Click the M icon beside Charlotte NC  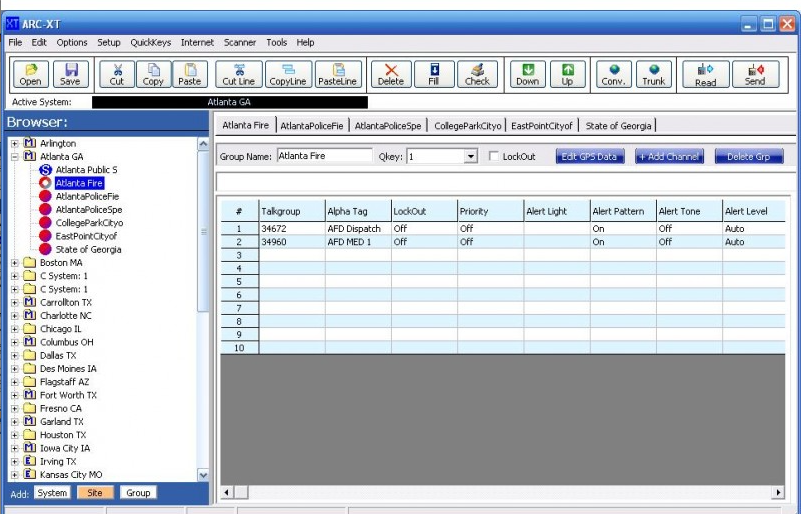[30, 315]
